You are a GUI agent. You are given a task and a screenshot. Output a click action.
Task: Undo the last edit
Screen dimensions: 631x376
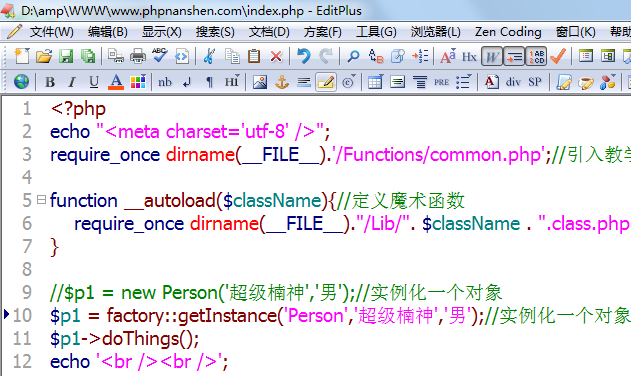304,56
